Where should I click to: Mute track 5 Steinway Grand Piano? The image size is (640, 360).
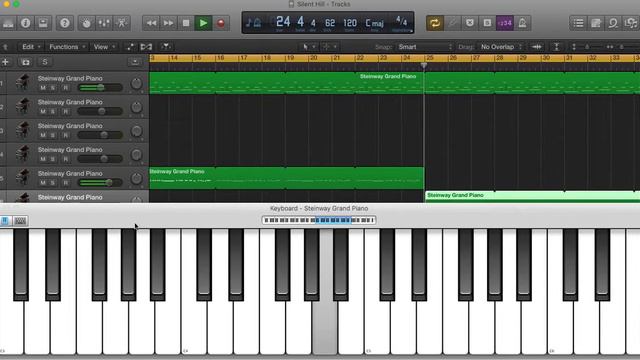pyautogui.click(x=43, y=183)
